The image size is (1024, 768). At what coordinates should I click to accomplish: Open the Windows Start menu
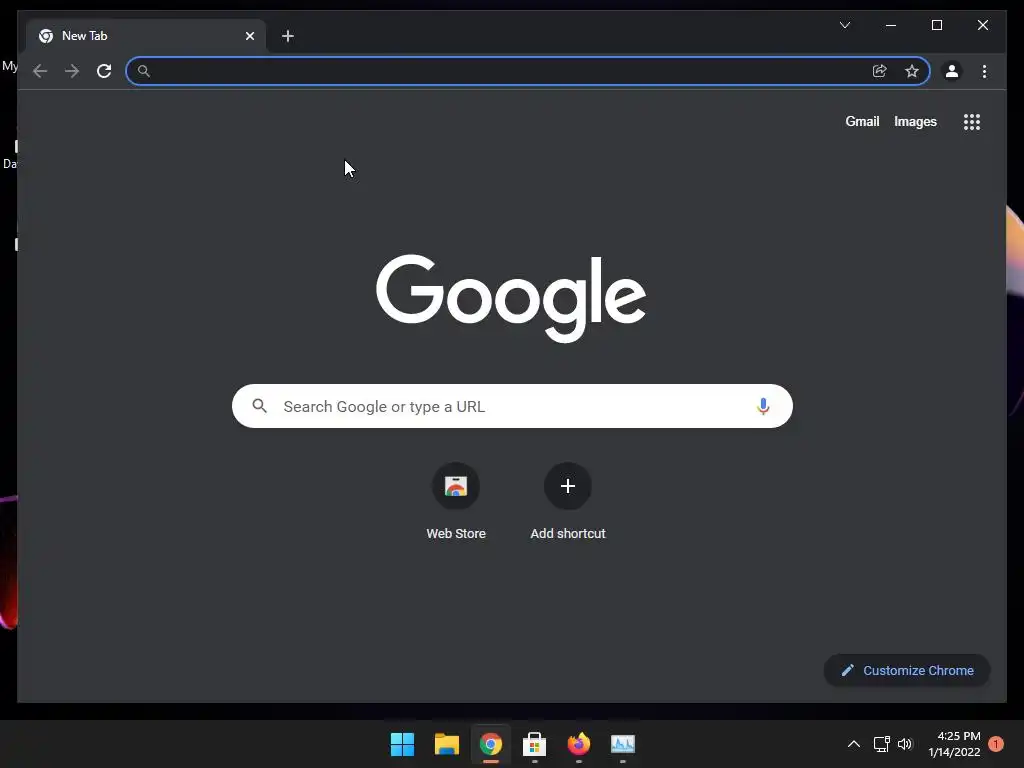[402, 744]
